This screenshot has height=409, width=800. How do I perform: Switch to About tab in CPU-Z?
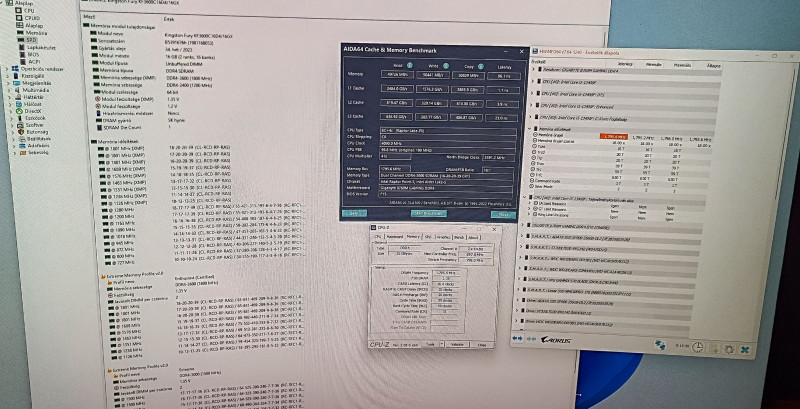click(x=473, y=237)
